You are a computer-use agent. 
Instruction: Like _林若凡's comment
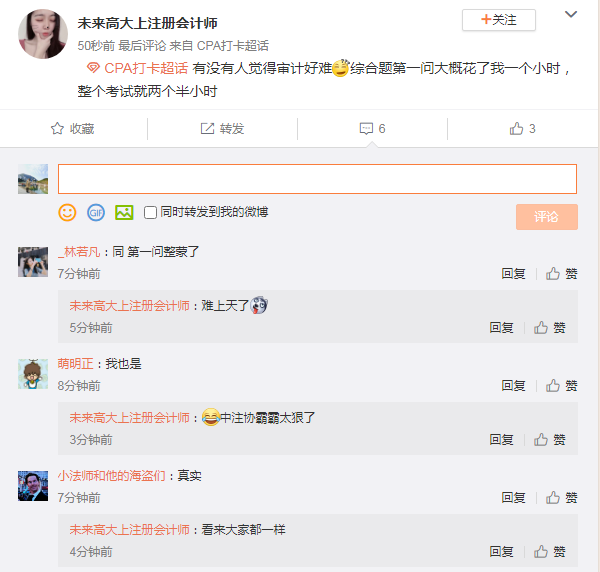point(562,273)
